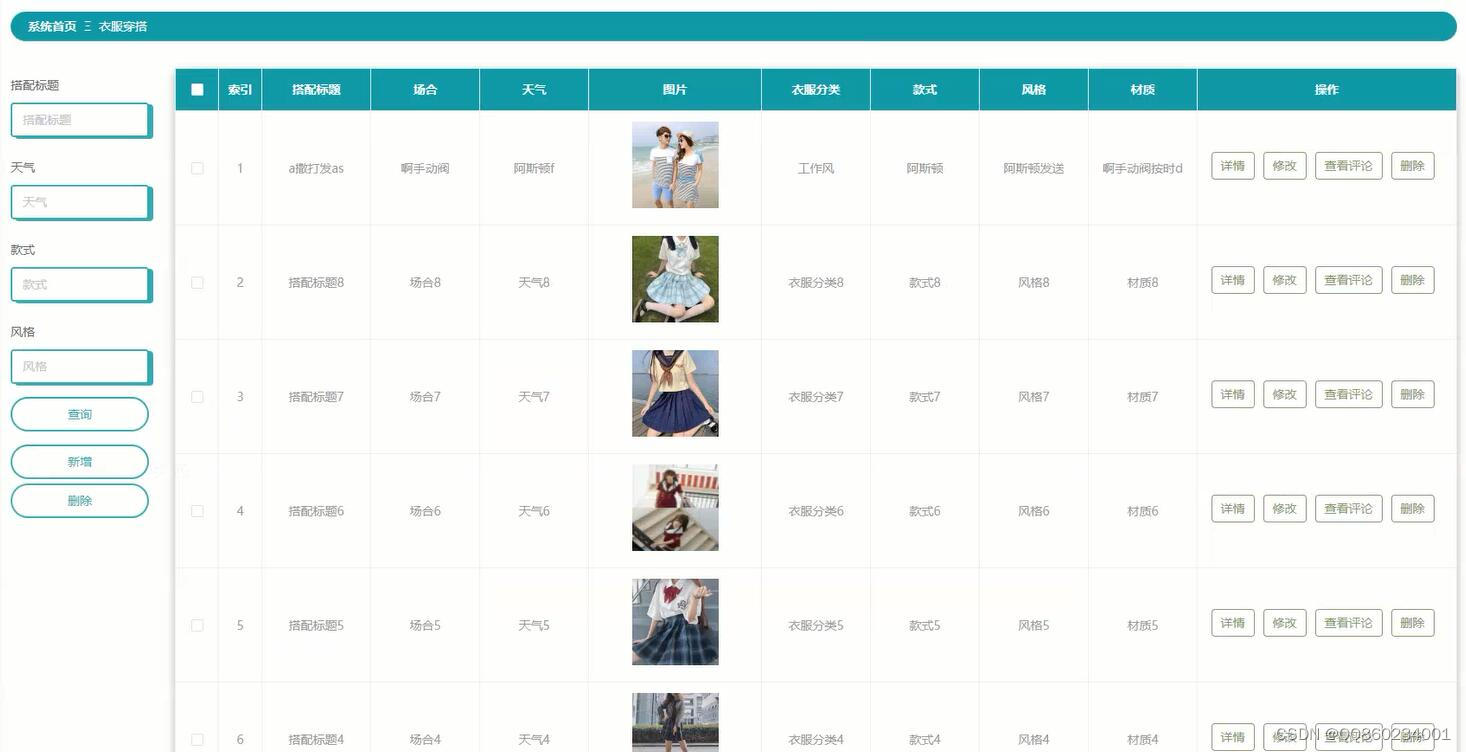
Task: Click 修改 for row 搭配标题8
Action: [x=1284, y=280]
